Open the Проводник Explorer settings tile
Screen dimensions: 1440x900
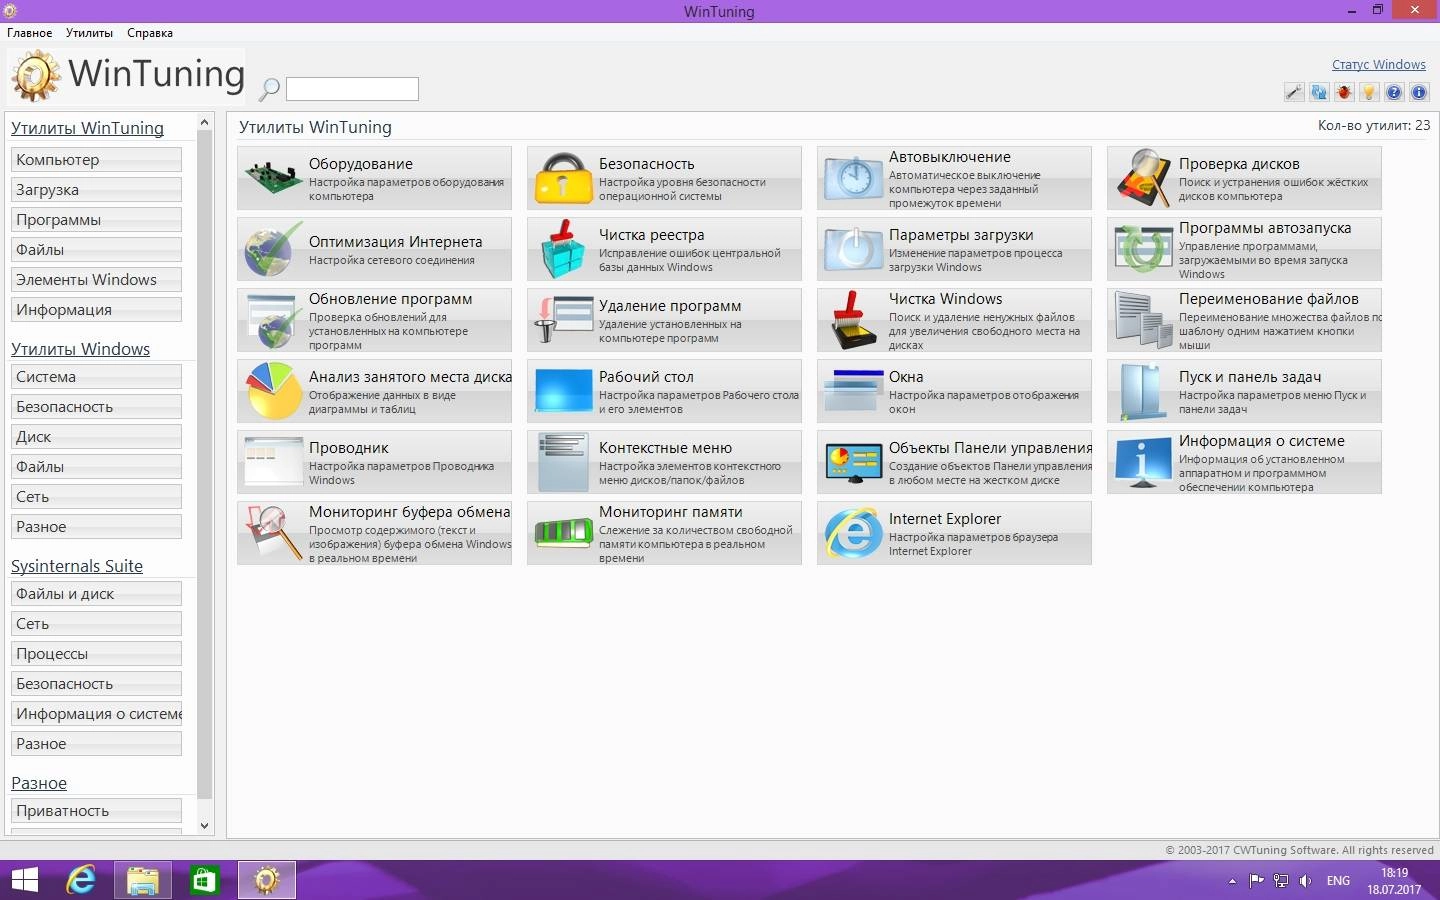374,462
